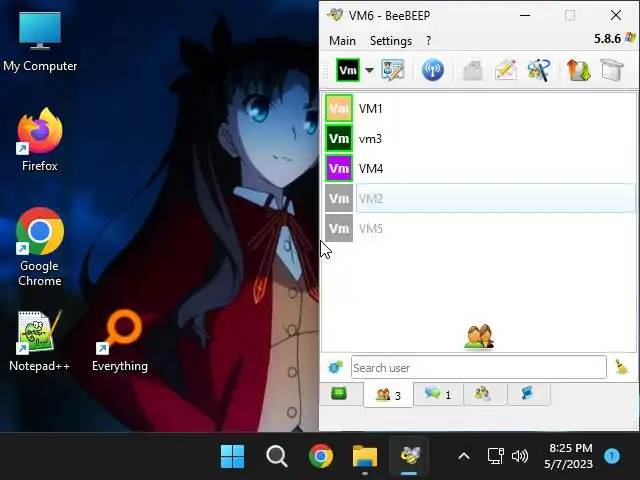Screen dimensions: 640x480
Task: Switch to the chats tab showing 1
Action: 438,394
